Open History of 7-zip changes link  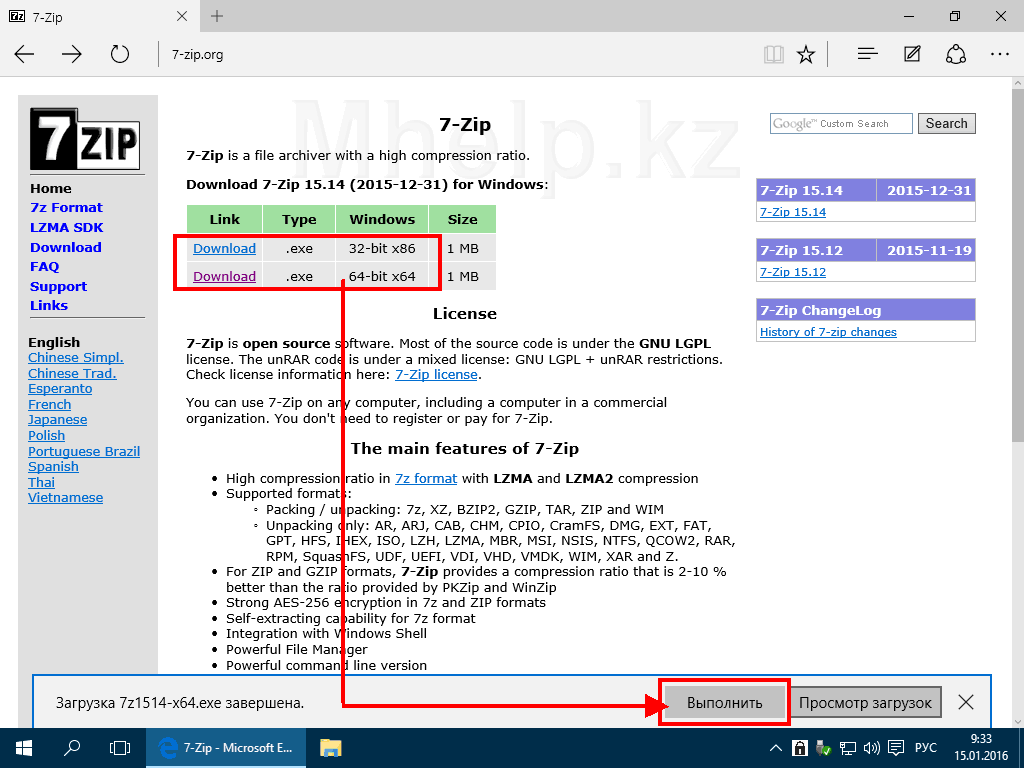click(828, 332)
